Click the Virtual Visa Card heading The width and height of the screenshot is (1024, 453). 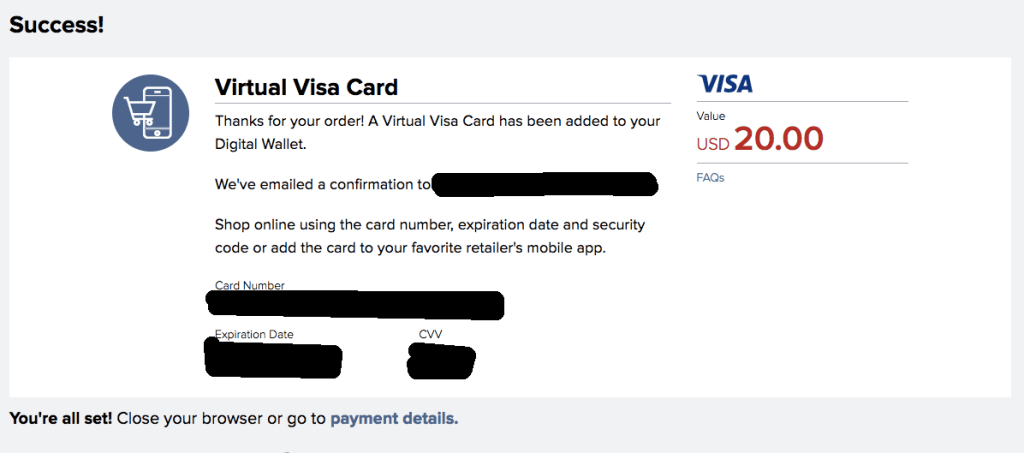[x=306, y=87]
